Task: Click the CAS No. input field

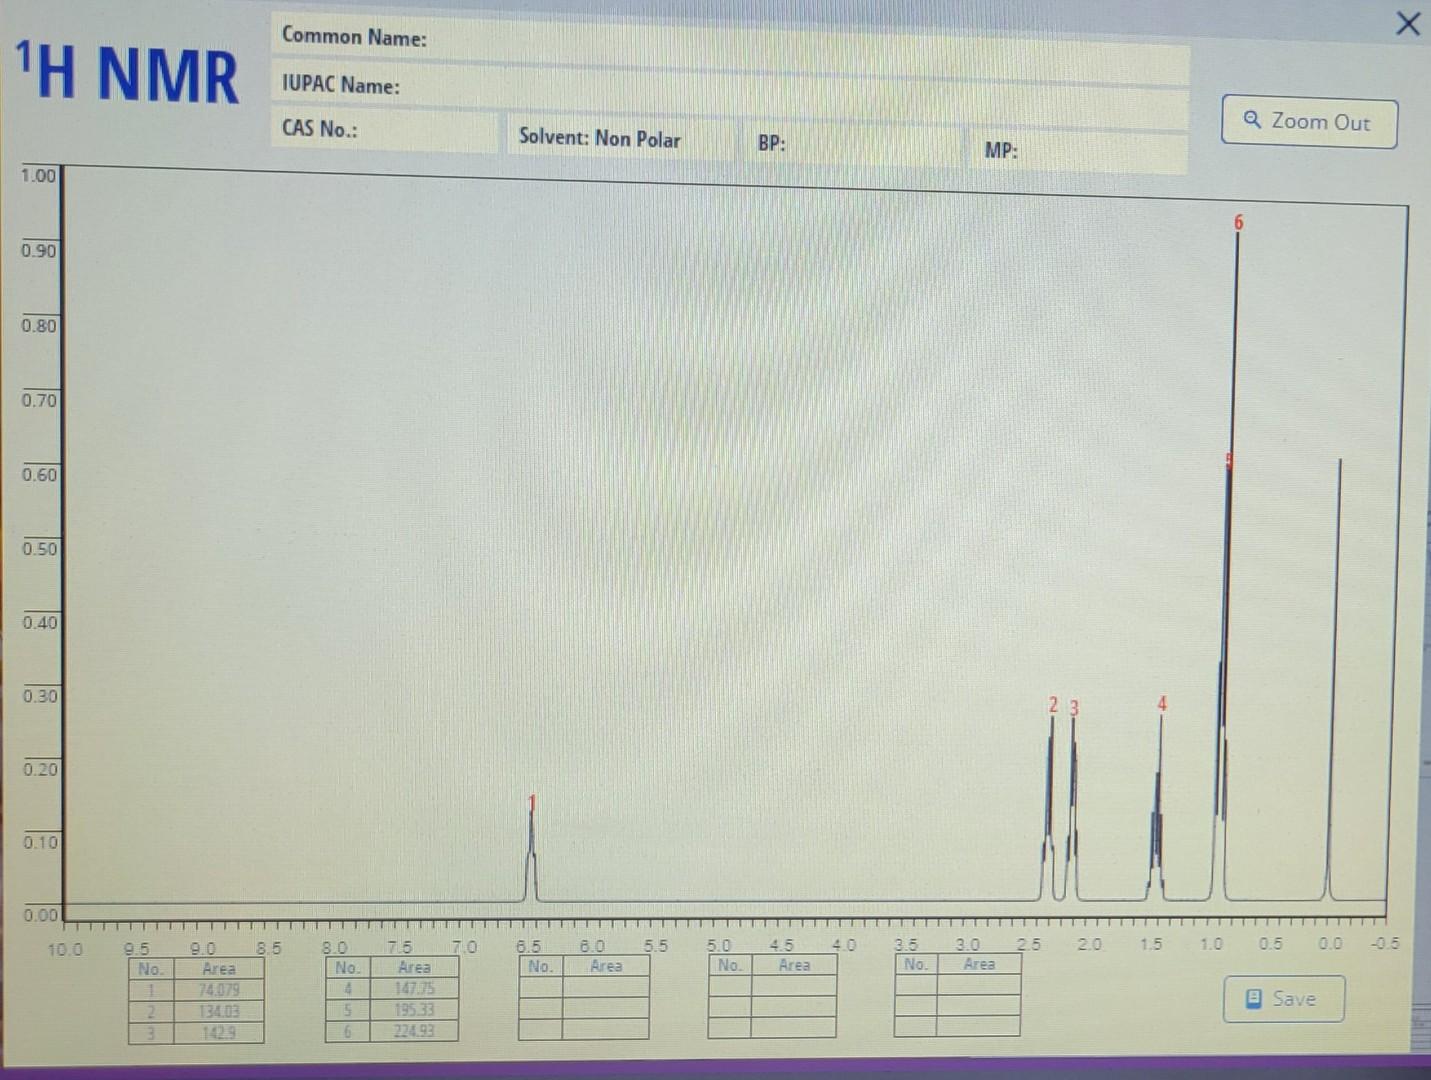Action: coord(400,130)
